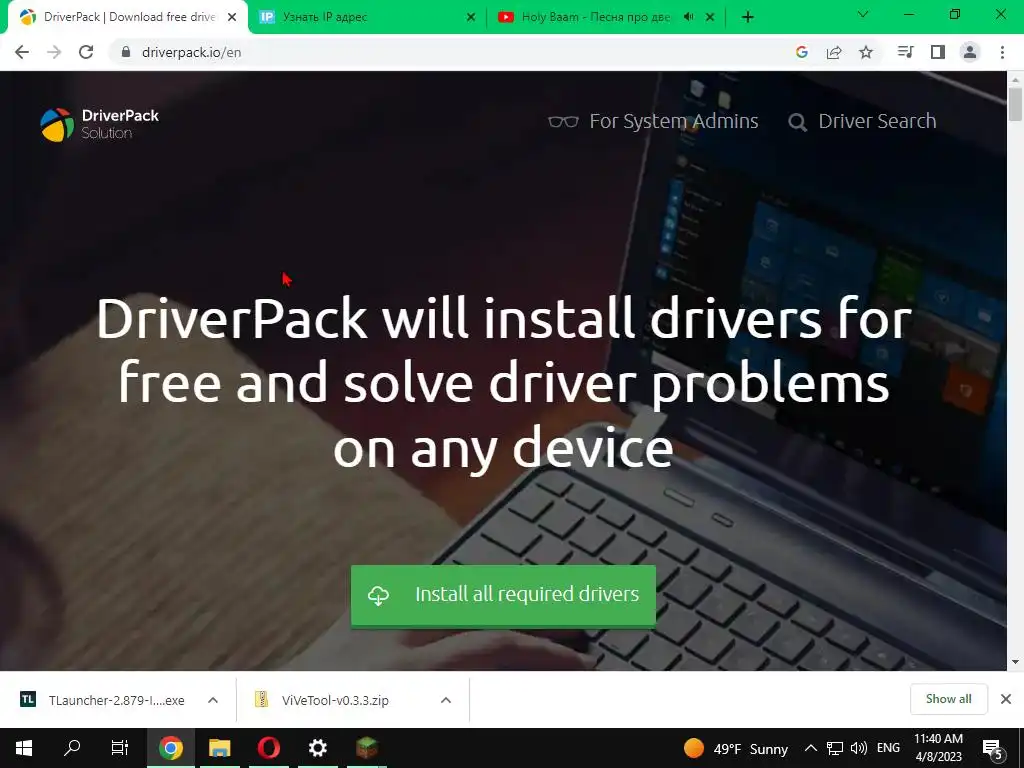Mute the YouTube tab via speaker icon

(x=688, y=17)
